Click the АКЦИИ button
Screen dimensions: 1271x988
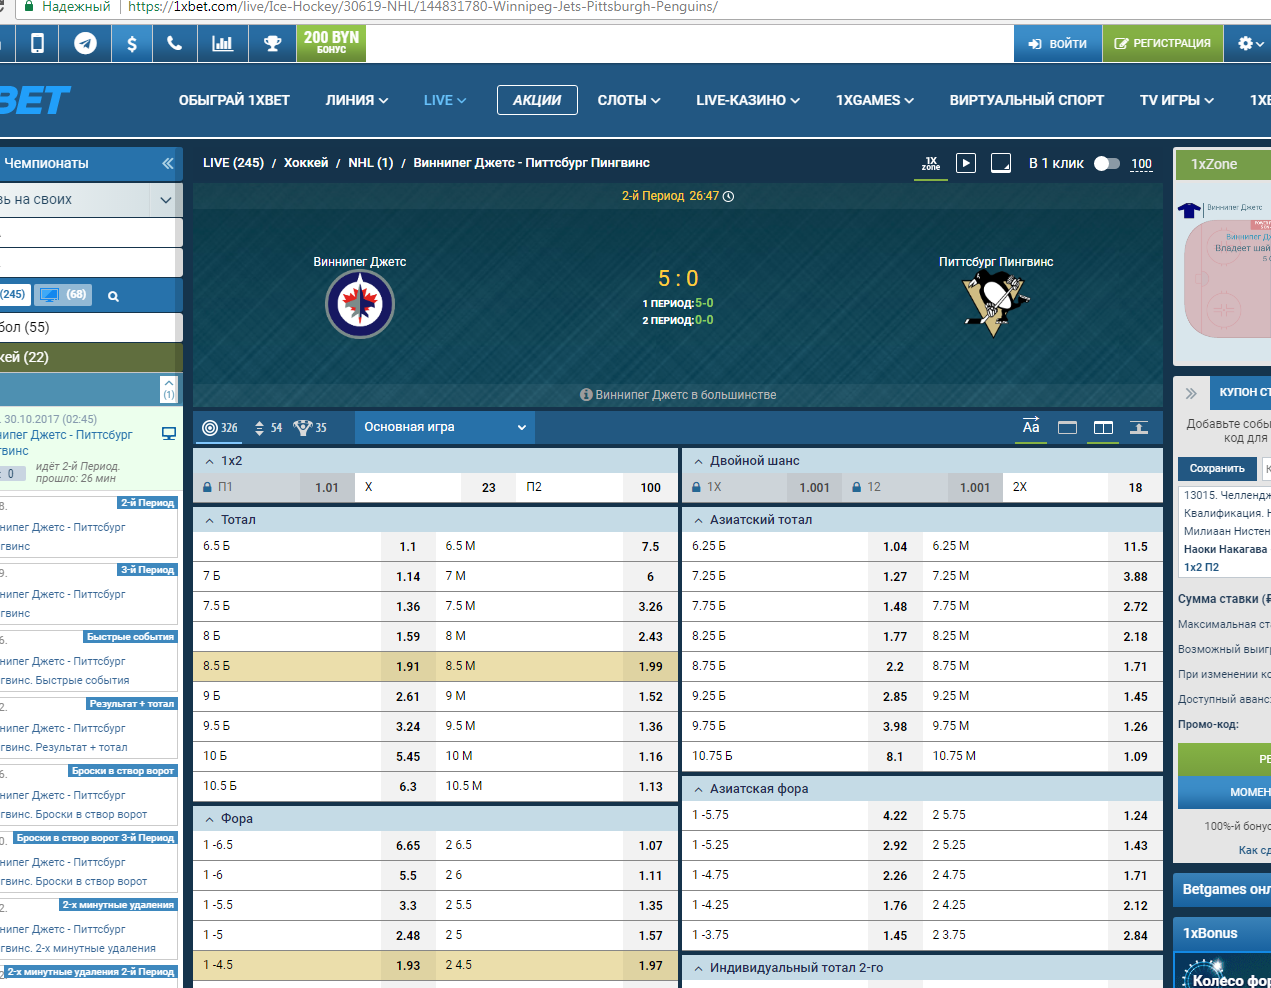point(537,100)
